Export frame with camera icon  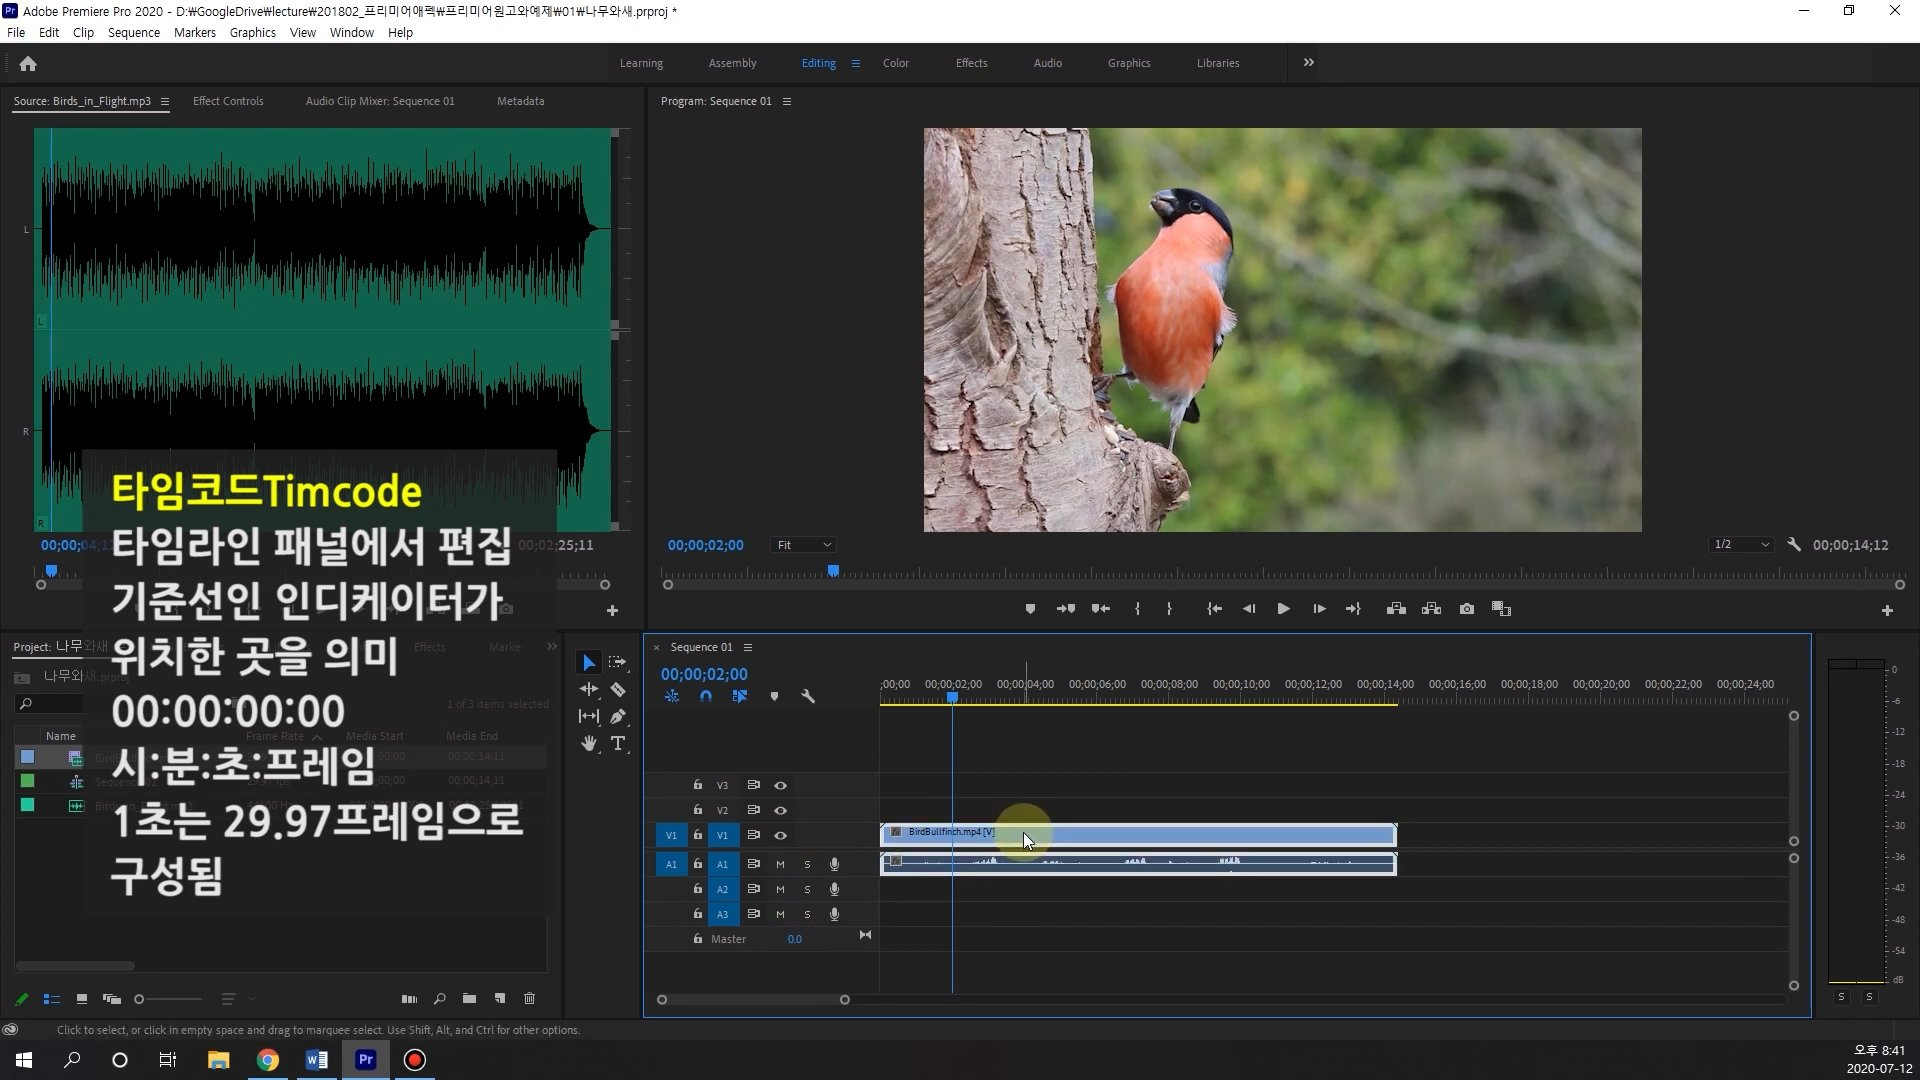(x=1467, y=609)
